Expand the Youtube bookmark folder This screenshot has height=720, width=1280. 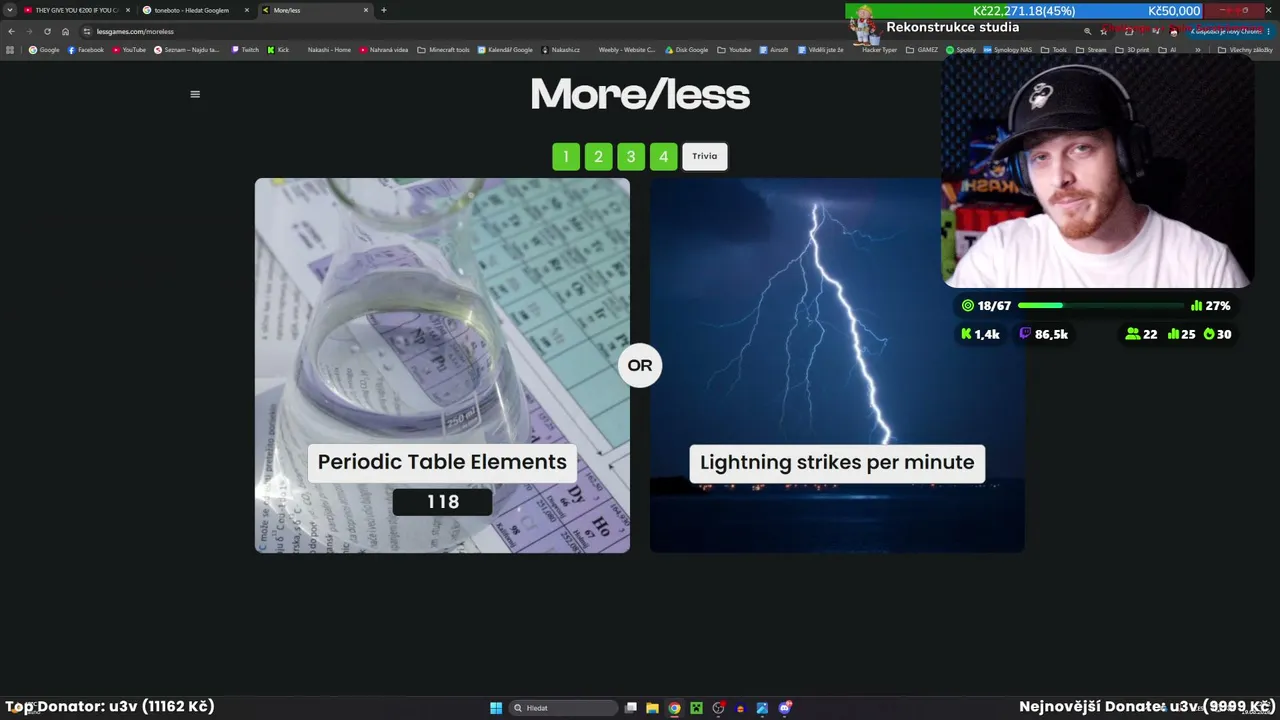(734, 50)
